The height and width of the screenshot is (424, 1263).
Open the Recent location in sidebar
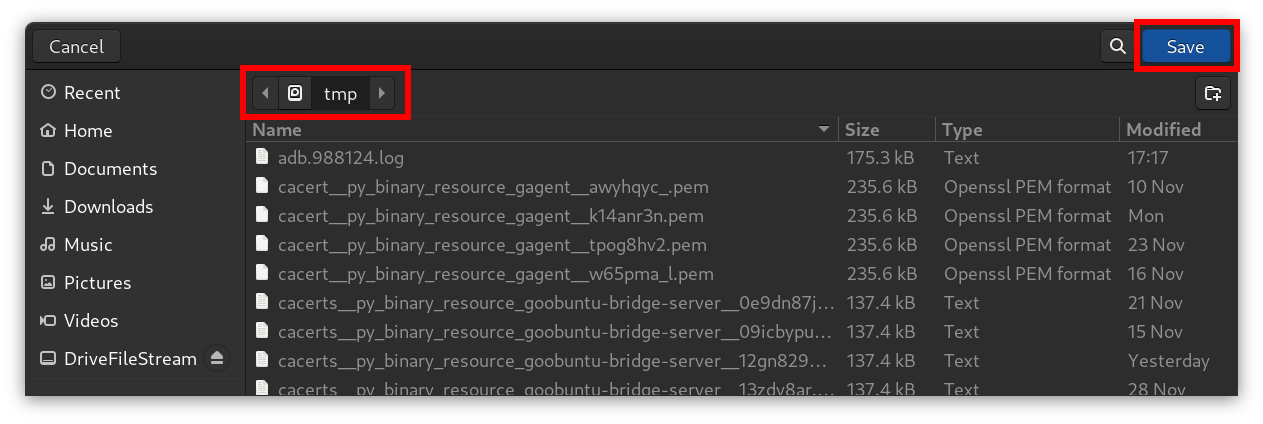pos(91,93)
